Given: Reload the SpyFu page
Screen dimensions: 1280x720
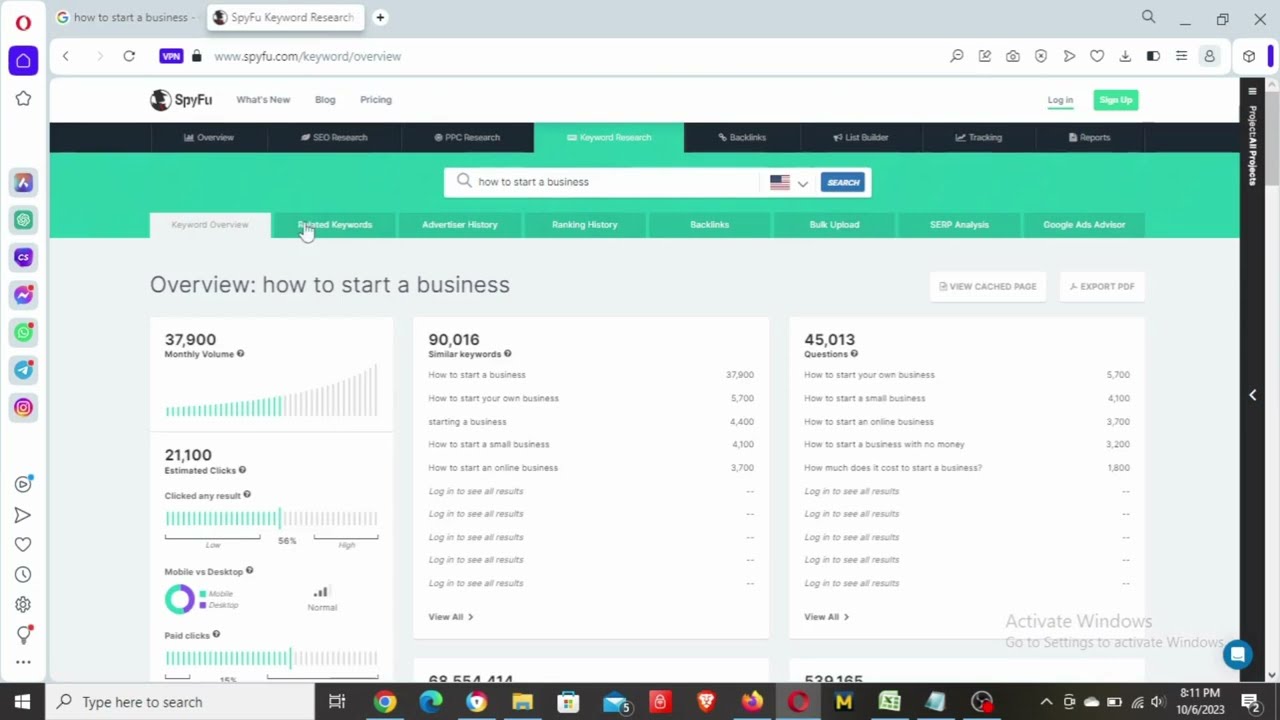Looking at the screenshot, I should (129, 56).
